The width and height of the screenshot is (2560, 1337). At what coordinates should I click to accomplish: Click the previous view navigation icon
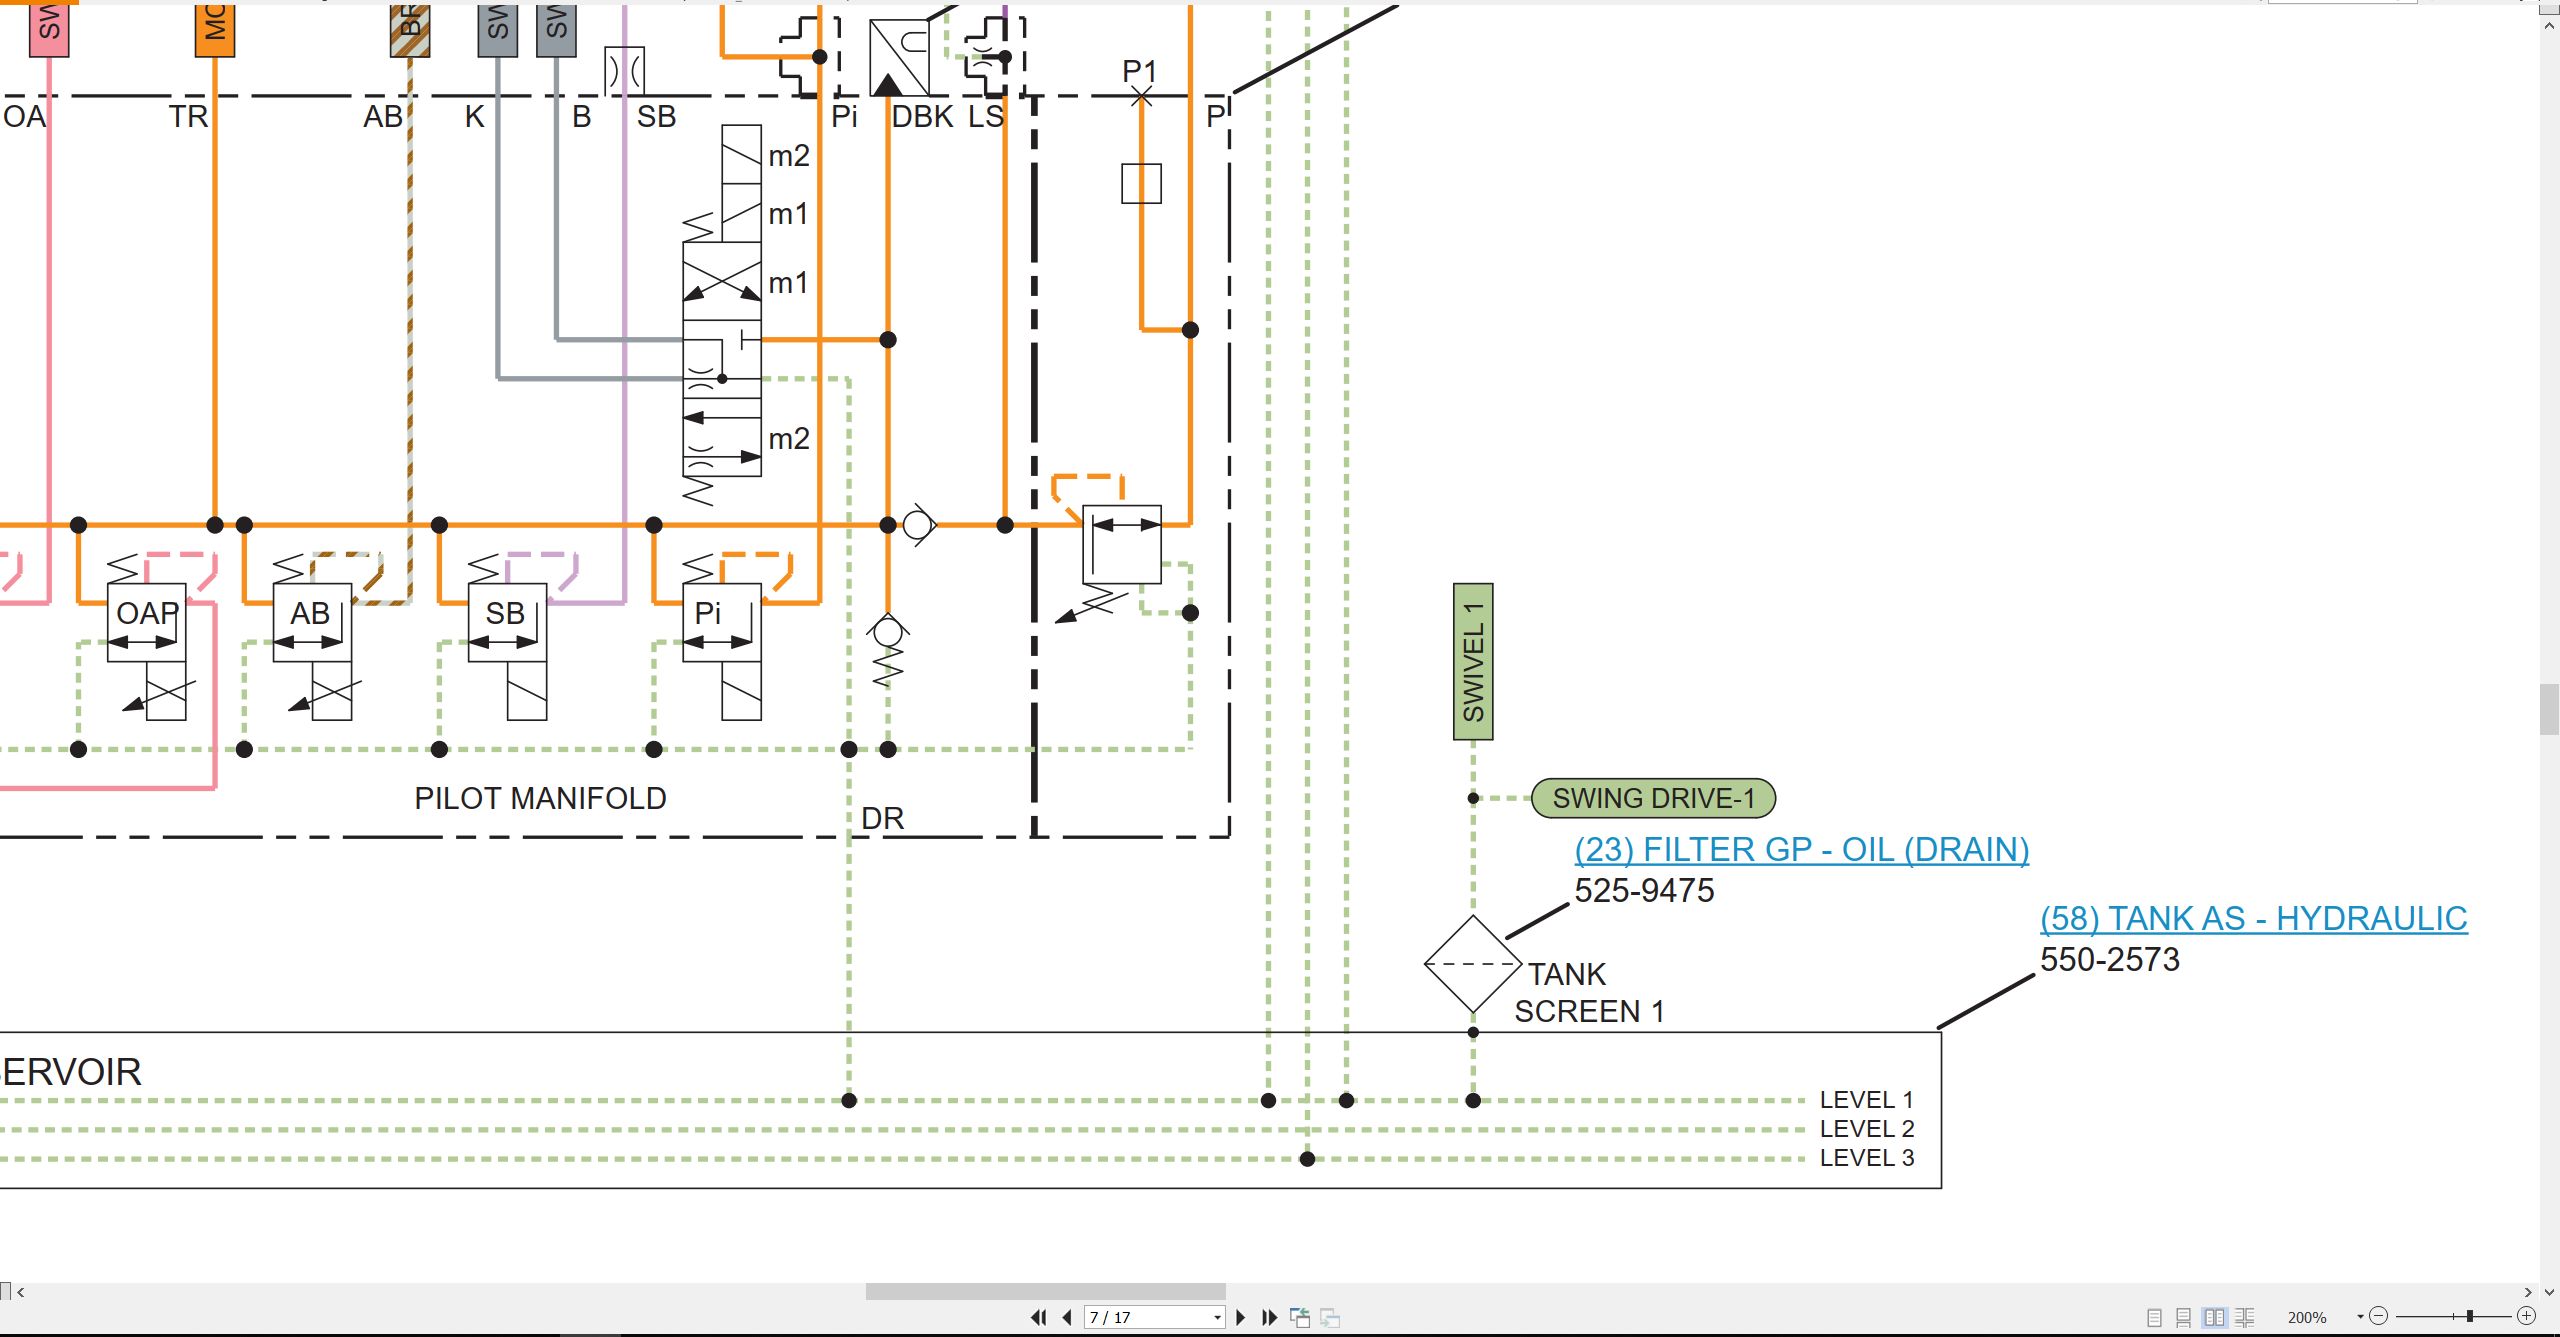point(1300,1317)
